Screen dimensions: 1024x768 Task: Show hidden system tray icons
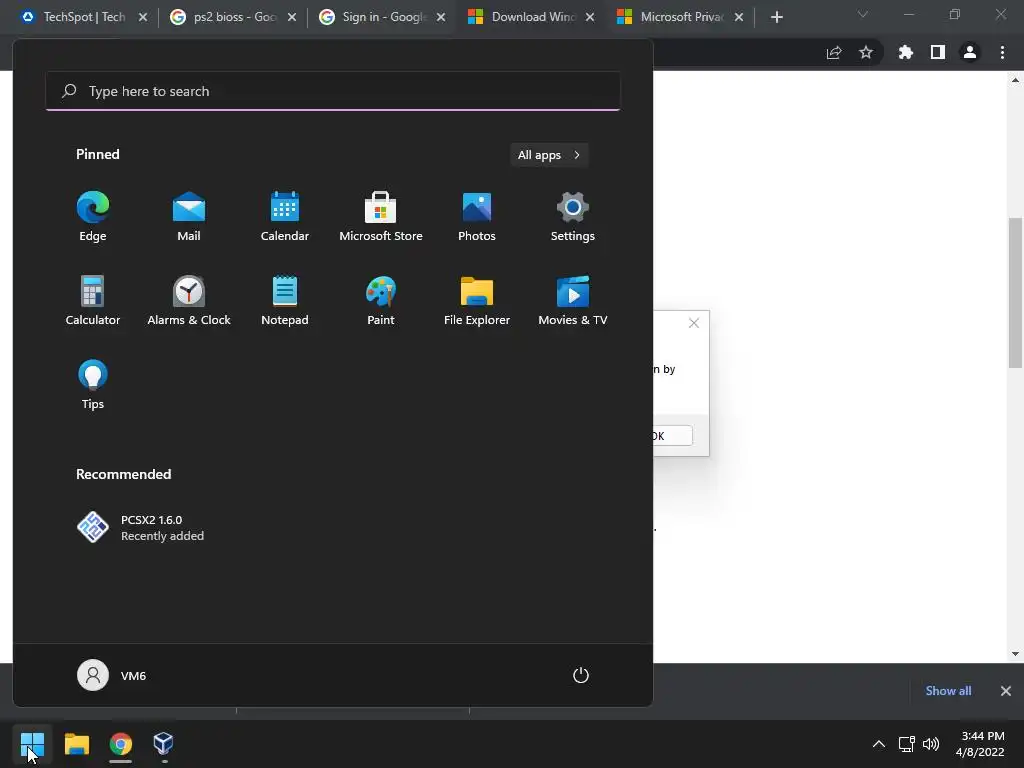click(879, 744)
